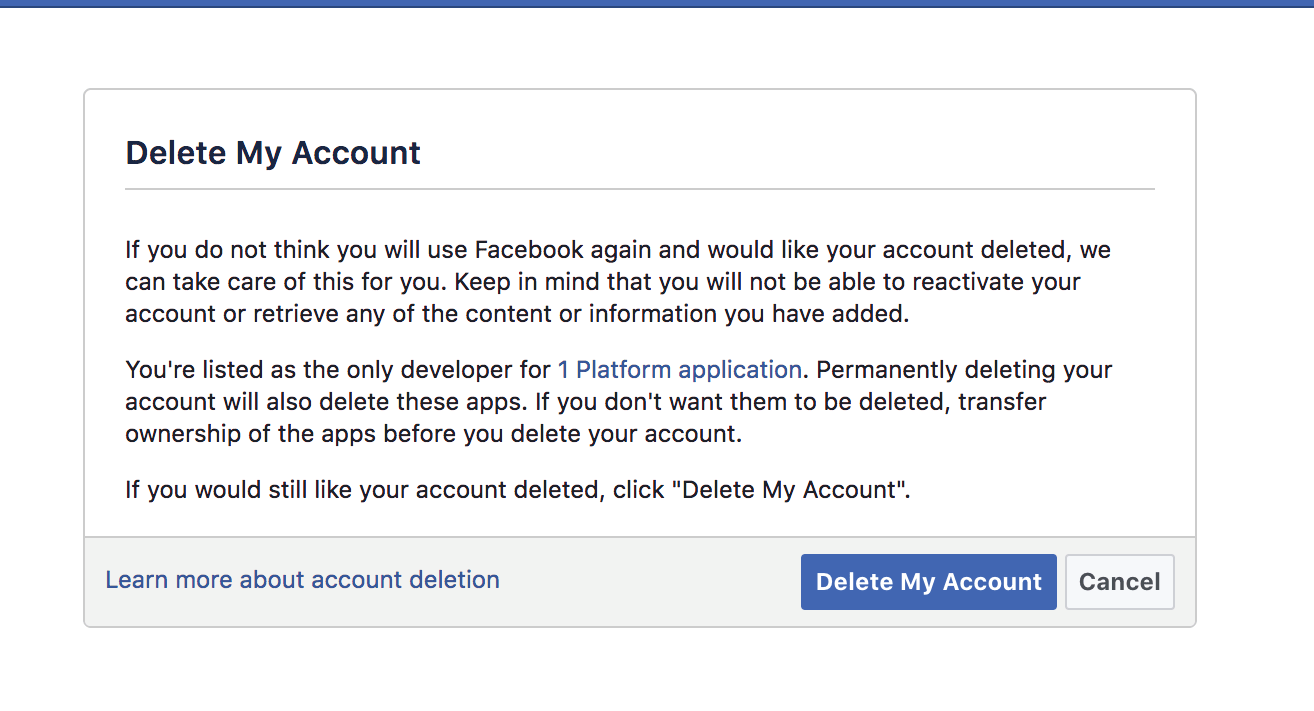Click the word Facebook in first paragraph
Viewport: 1314px width, 711px height.
(529, 249)
